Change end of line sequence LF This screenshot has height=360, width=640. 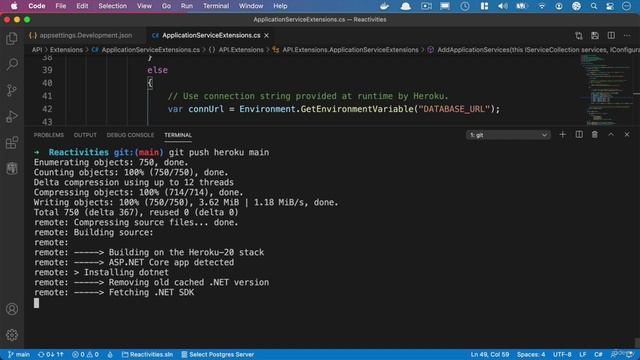click(x=582, y=354)
